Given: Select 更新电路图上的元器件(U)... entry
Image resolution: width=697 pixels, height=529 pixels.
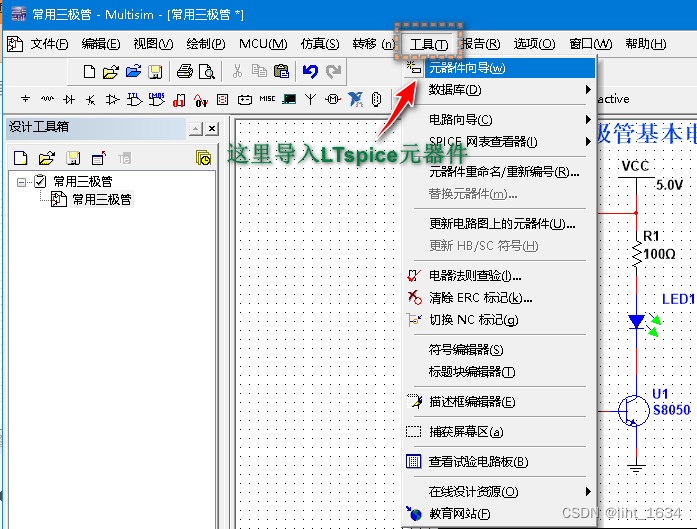Looking at the screenshot, I should [x=500, y=224].
